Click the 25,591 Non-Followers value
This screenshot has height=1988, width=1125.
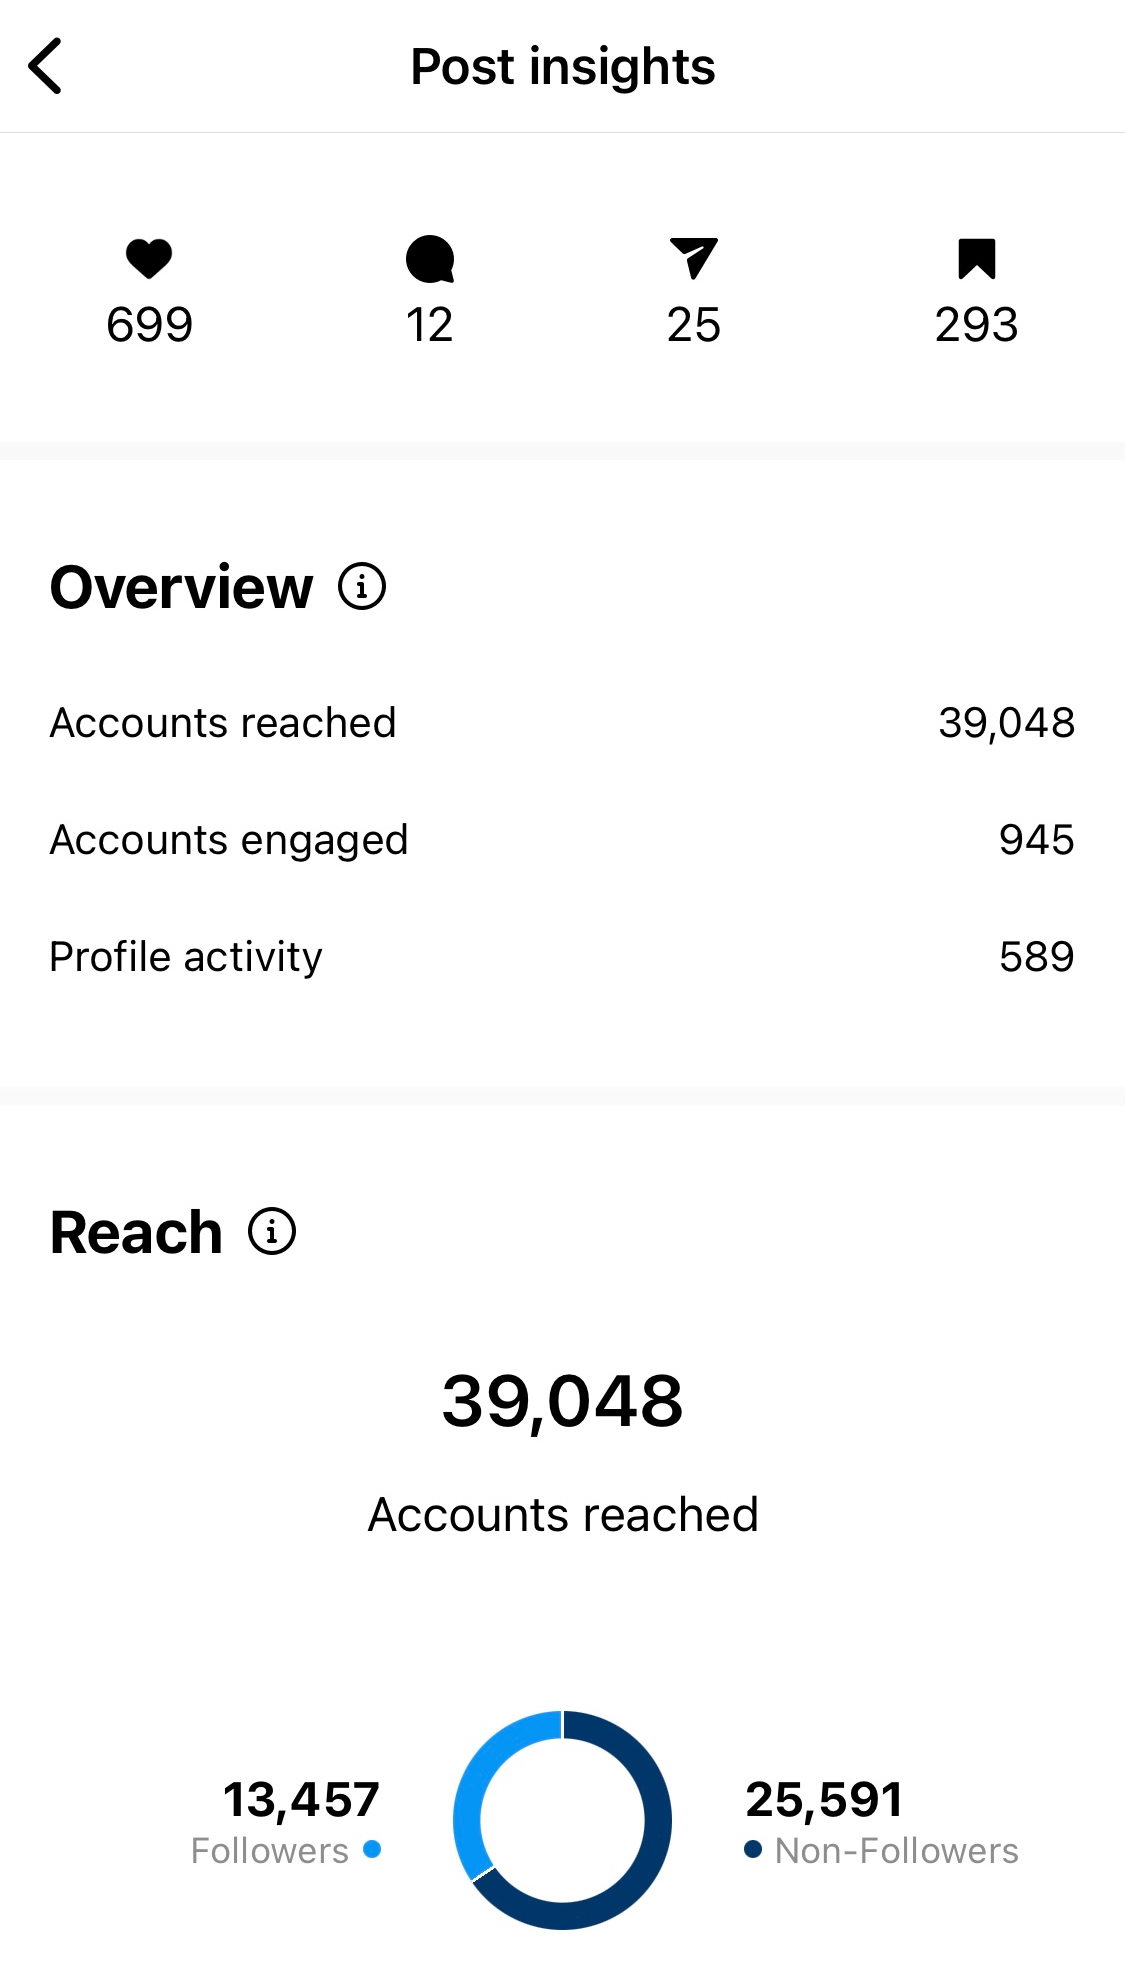coord(823,1798)
